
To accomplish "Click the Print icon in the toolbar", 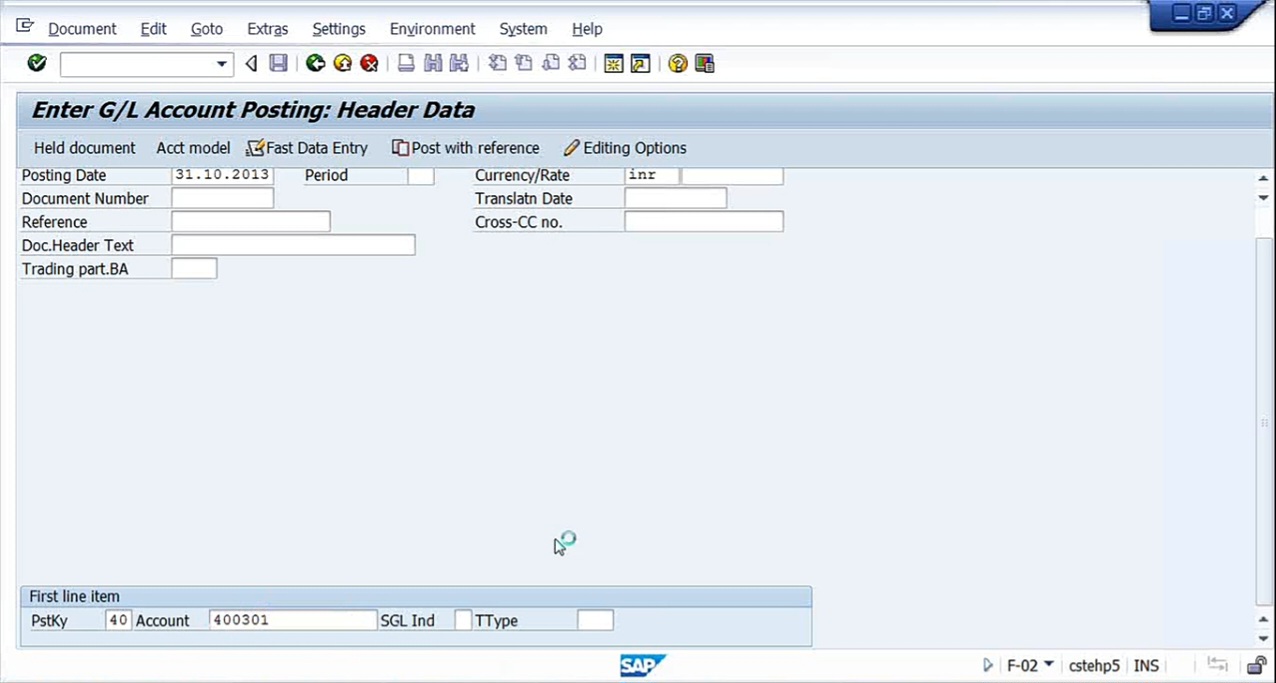I will pos(406,64).
